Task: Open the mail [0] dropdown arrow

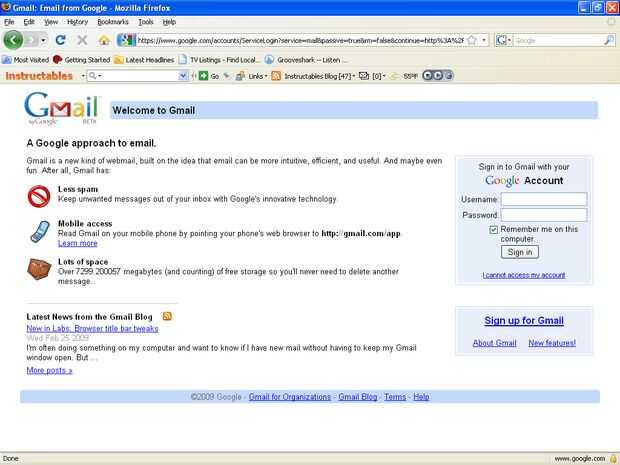Action: [x=384, y=76]
